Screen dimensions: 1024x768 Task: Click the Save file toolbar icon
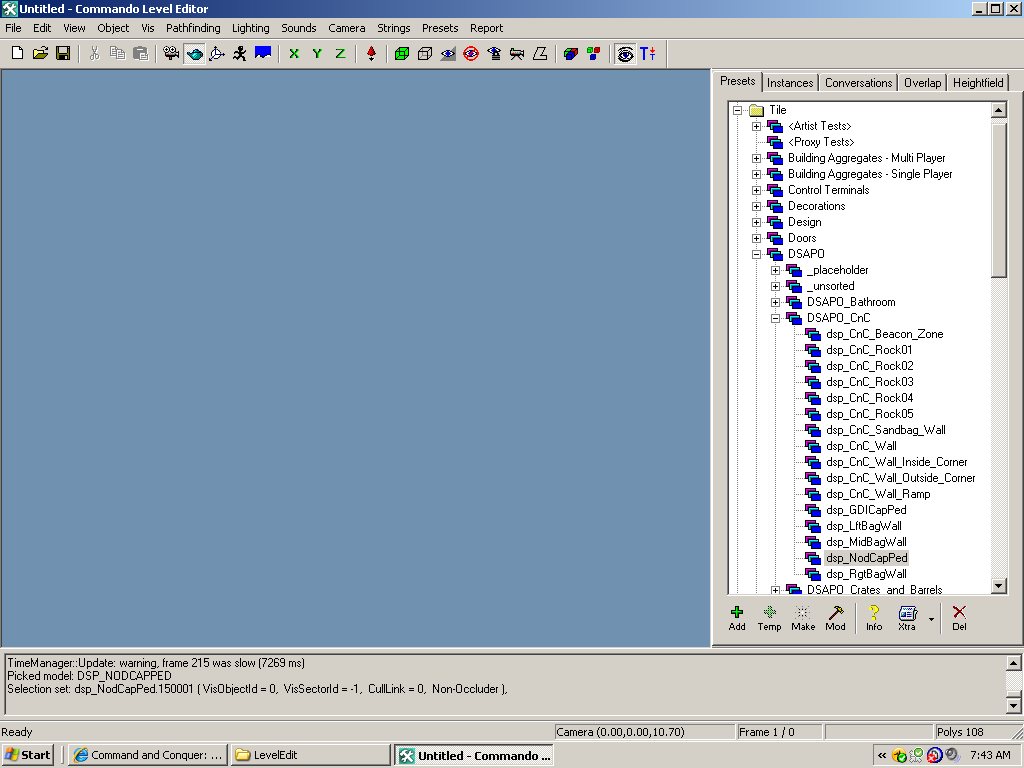click(x=63, y=53)
